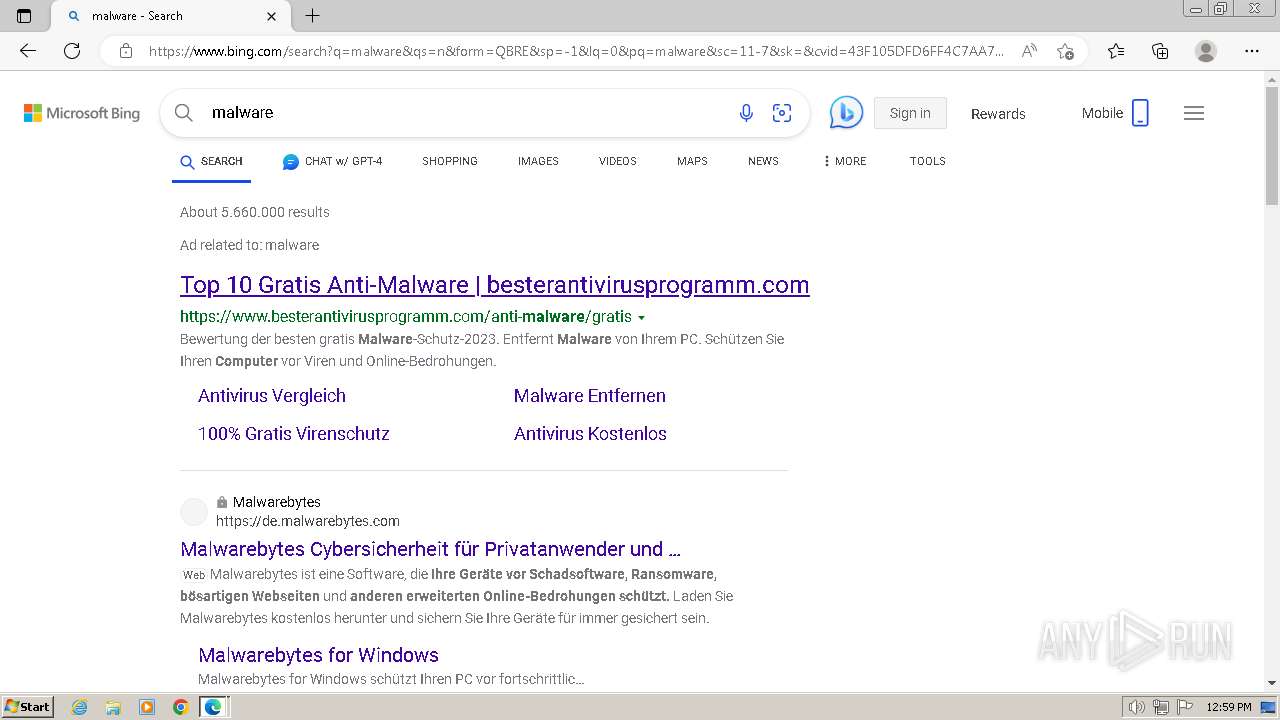Open Edge Settings and more menu
The image size is (1280, 720).
point(1251,51)
